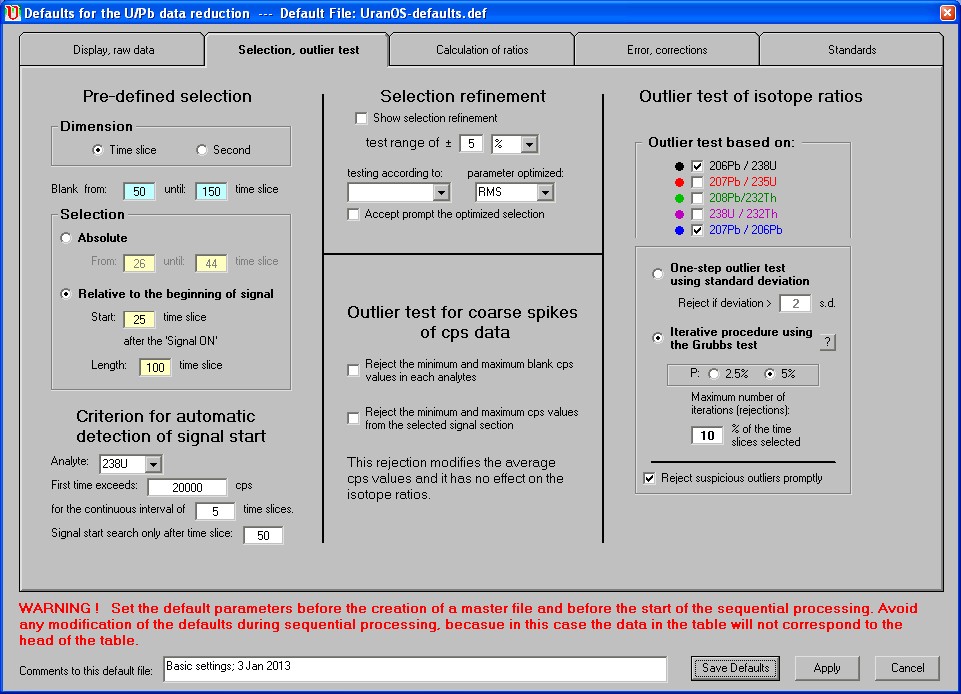
Task: Click the UranOS app icon in title bar
Action: click(12, 13)
